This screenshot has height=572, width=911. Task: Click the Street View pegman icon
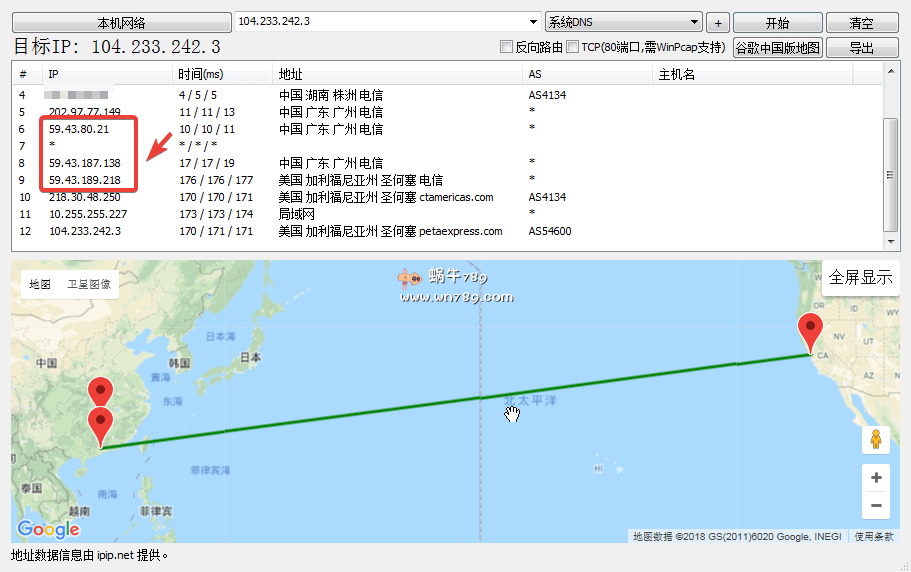(875, 439)
